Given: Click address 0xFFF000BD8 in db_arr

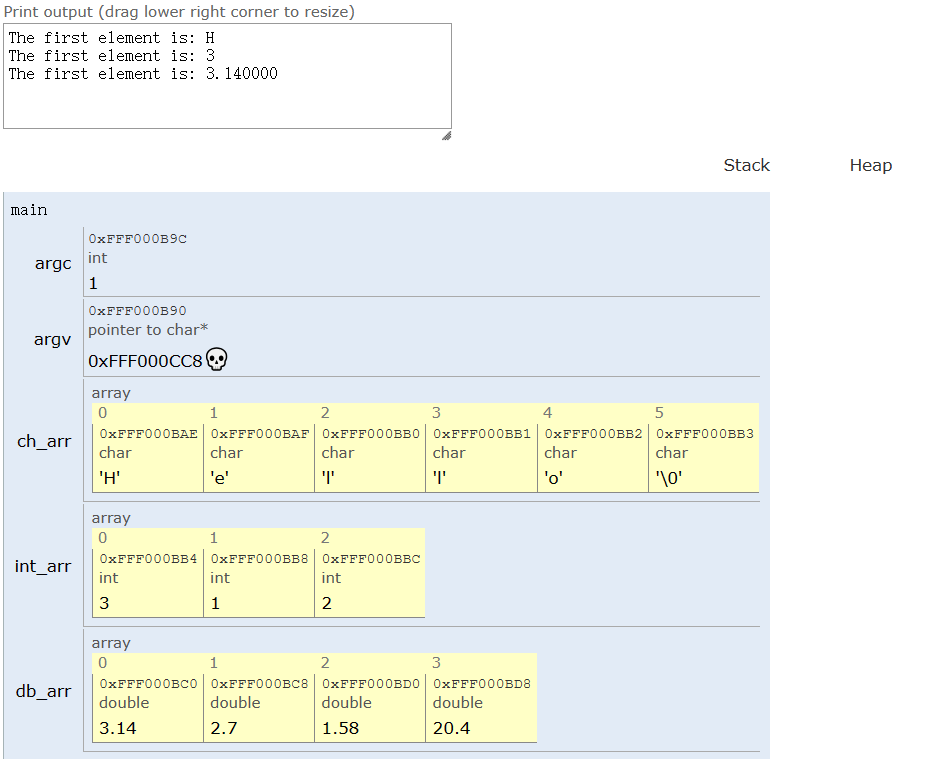Looking at the screenshot, I should [x=482, y=684].
